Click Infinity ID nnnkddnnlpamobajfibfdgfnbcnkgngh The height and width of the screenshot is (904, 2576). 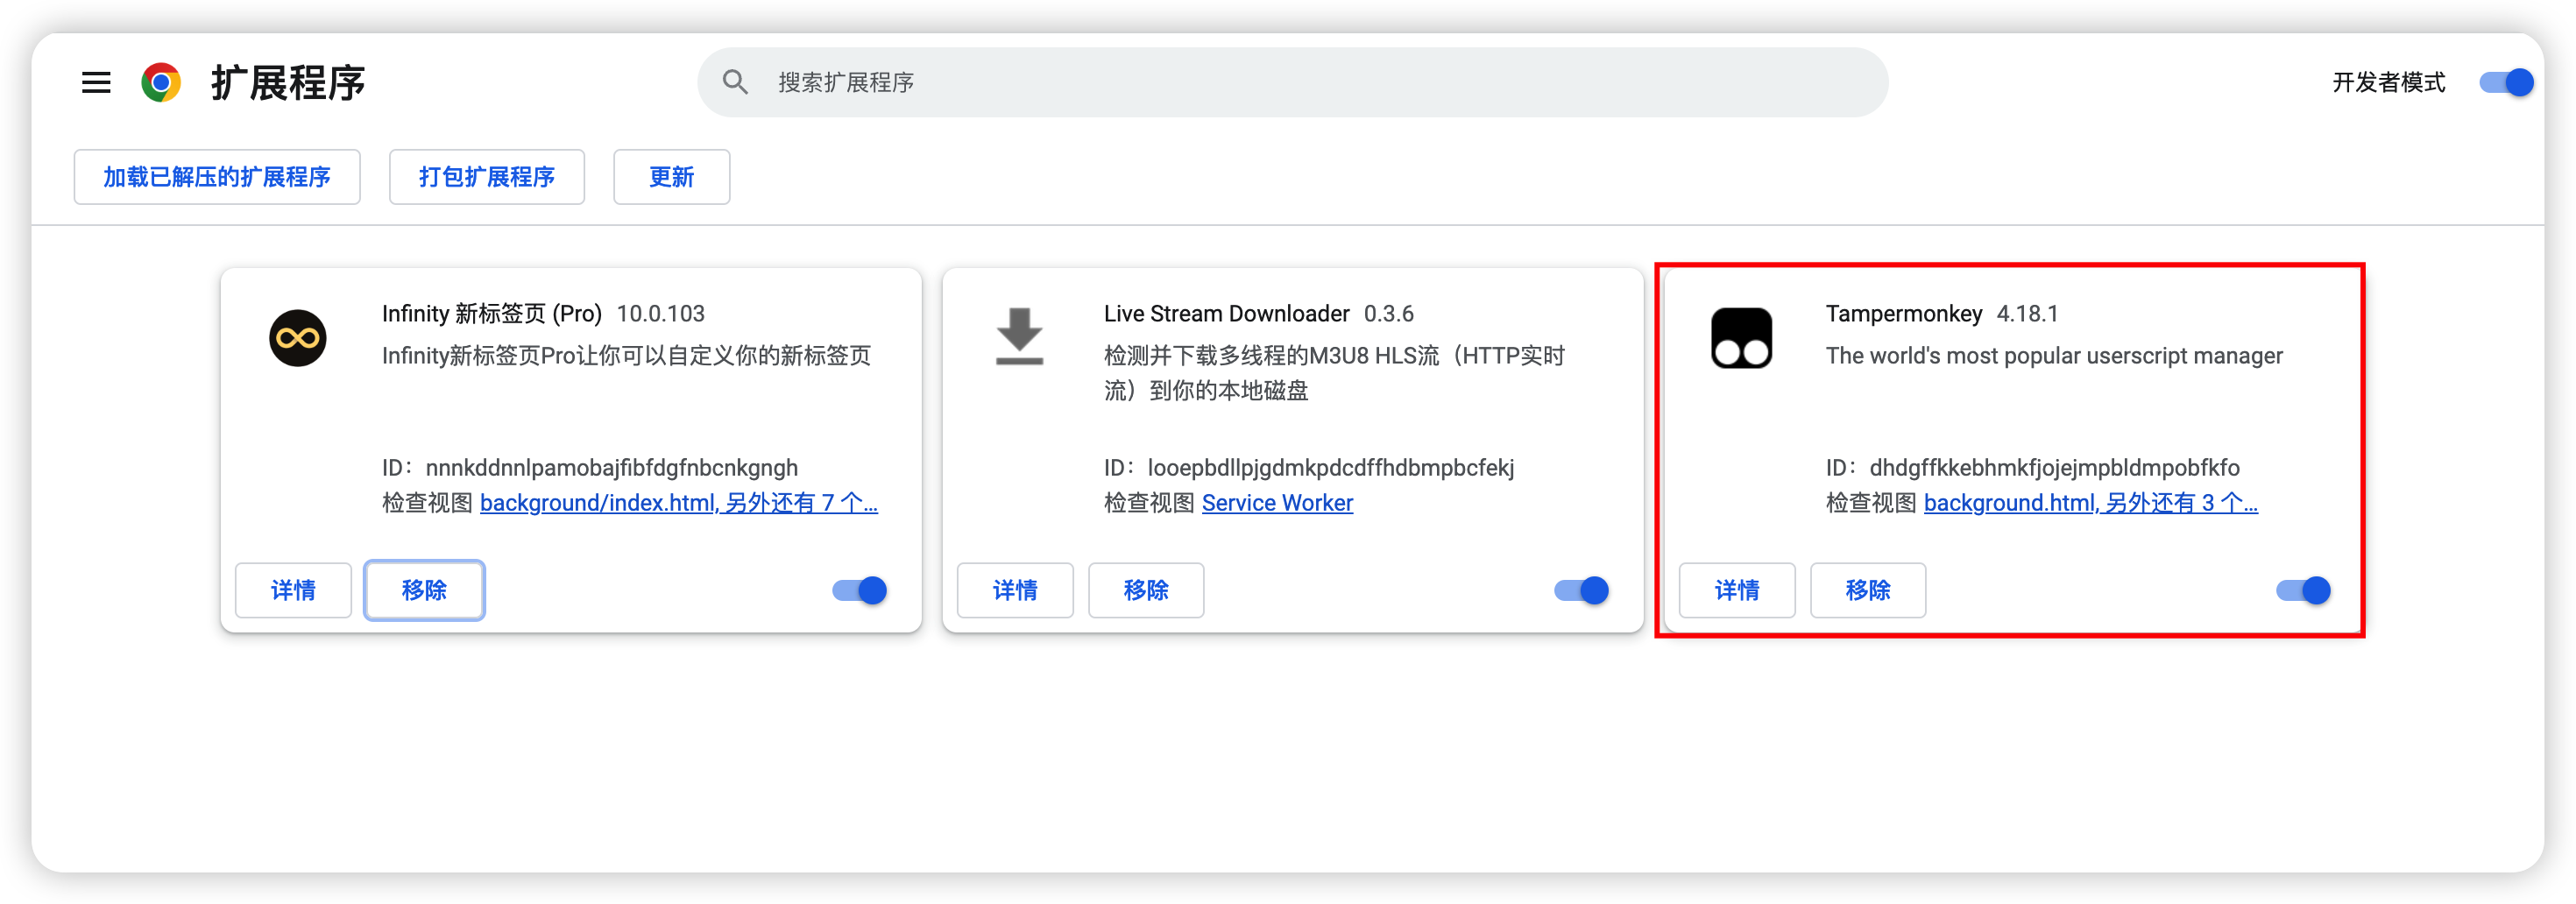tap(612, 468)
